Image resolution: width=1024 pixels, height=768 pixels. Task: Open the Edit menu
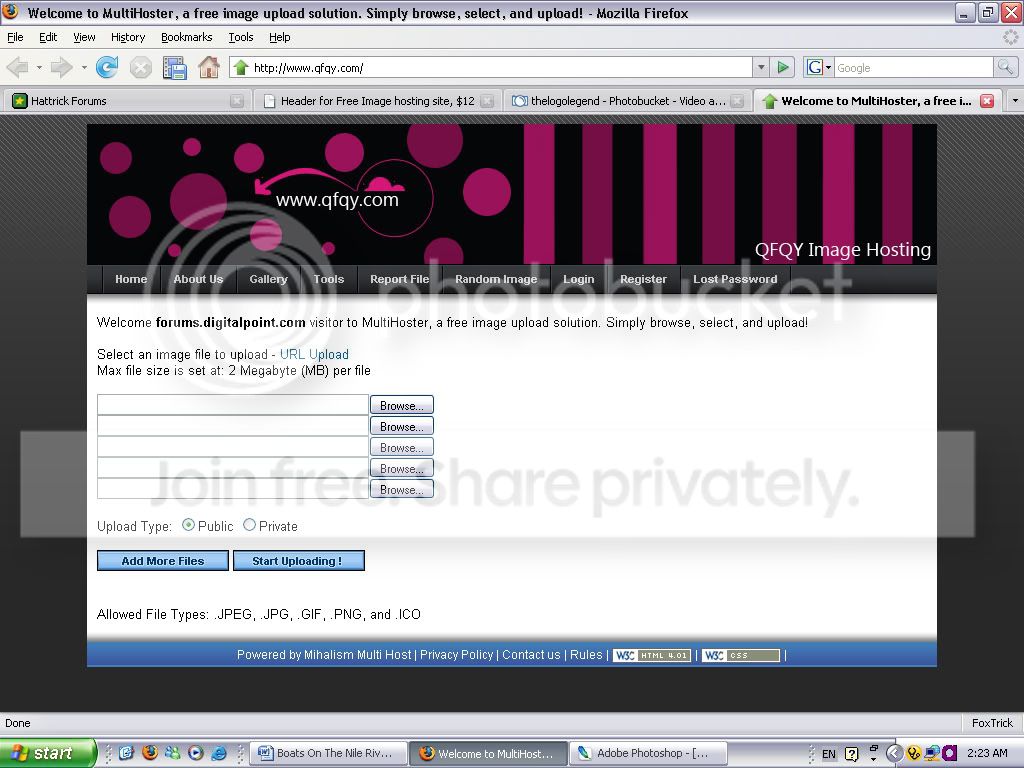[x=48, y=37]
